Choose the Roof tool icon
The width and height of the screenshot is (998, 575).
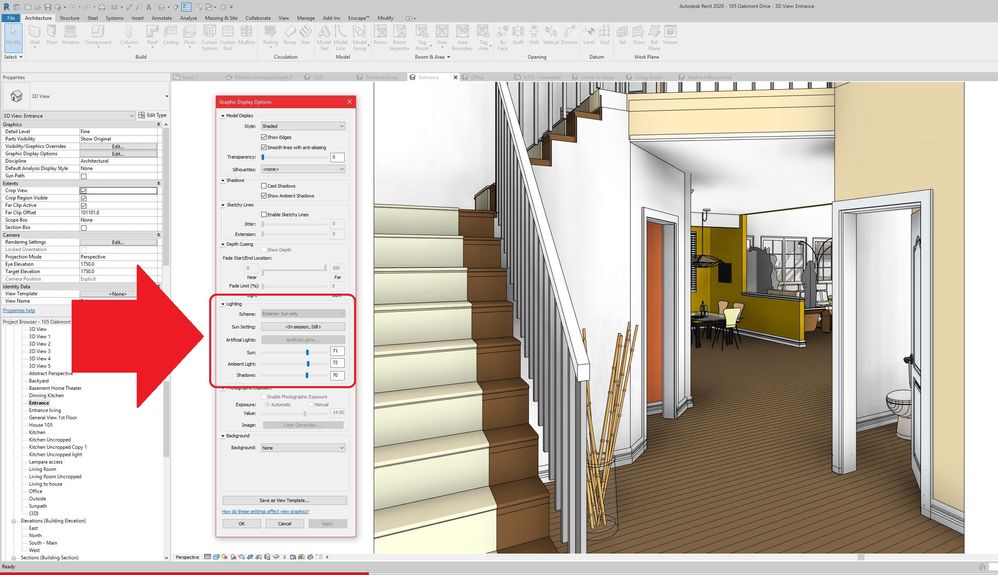coord(152,34)
